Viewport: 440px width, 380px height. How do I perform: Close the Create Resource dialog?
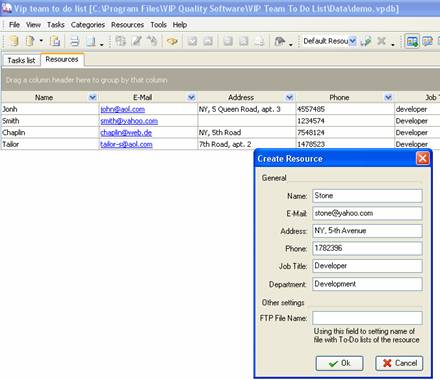click(x=422, y=158)
